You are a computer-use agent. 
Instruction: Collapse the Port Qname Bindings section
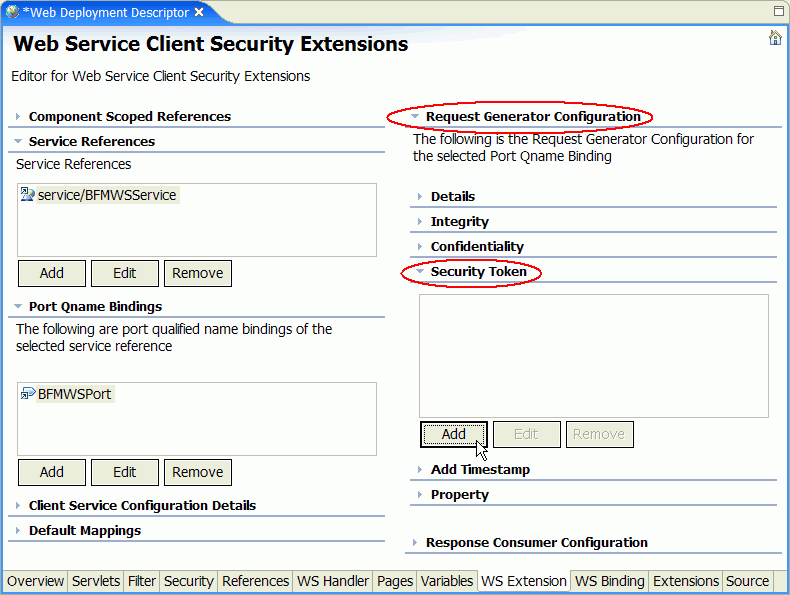[x=18, y=306]
